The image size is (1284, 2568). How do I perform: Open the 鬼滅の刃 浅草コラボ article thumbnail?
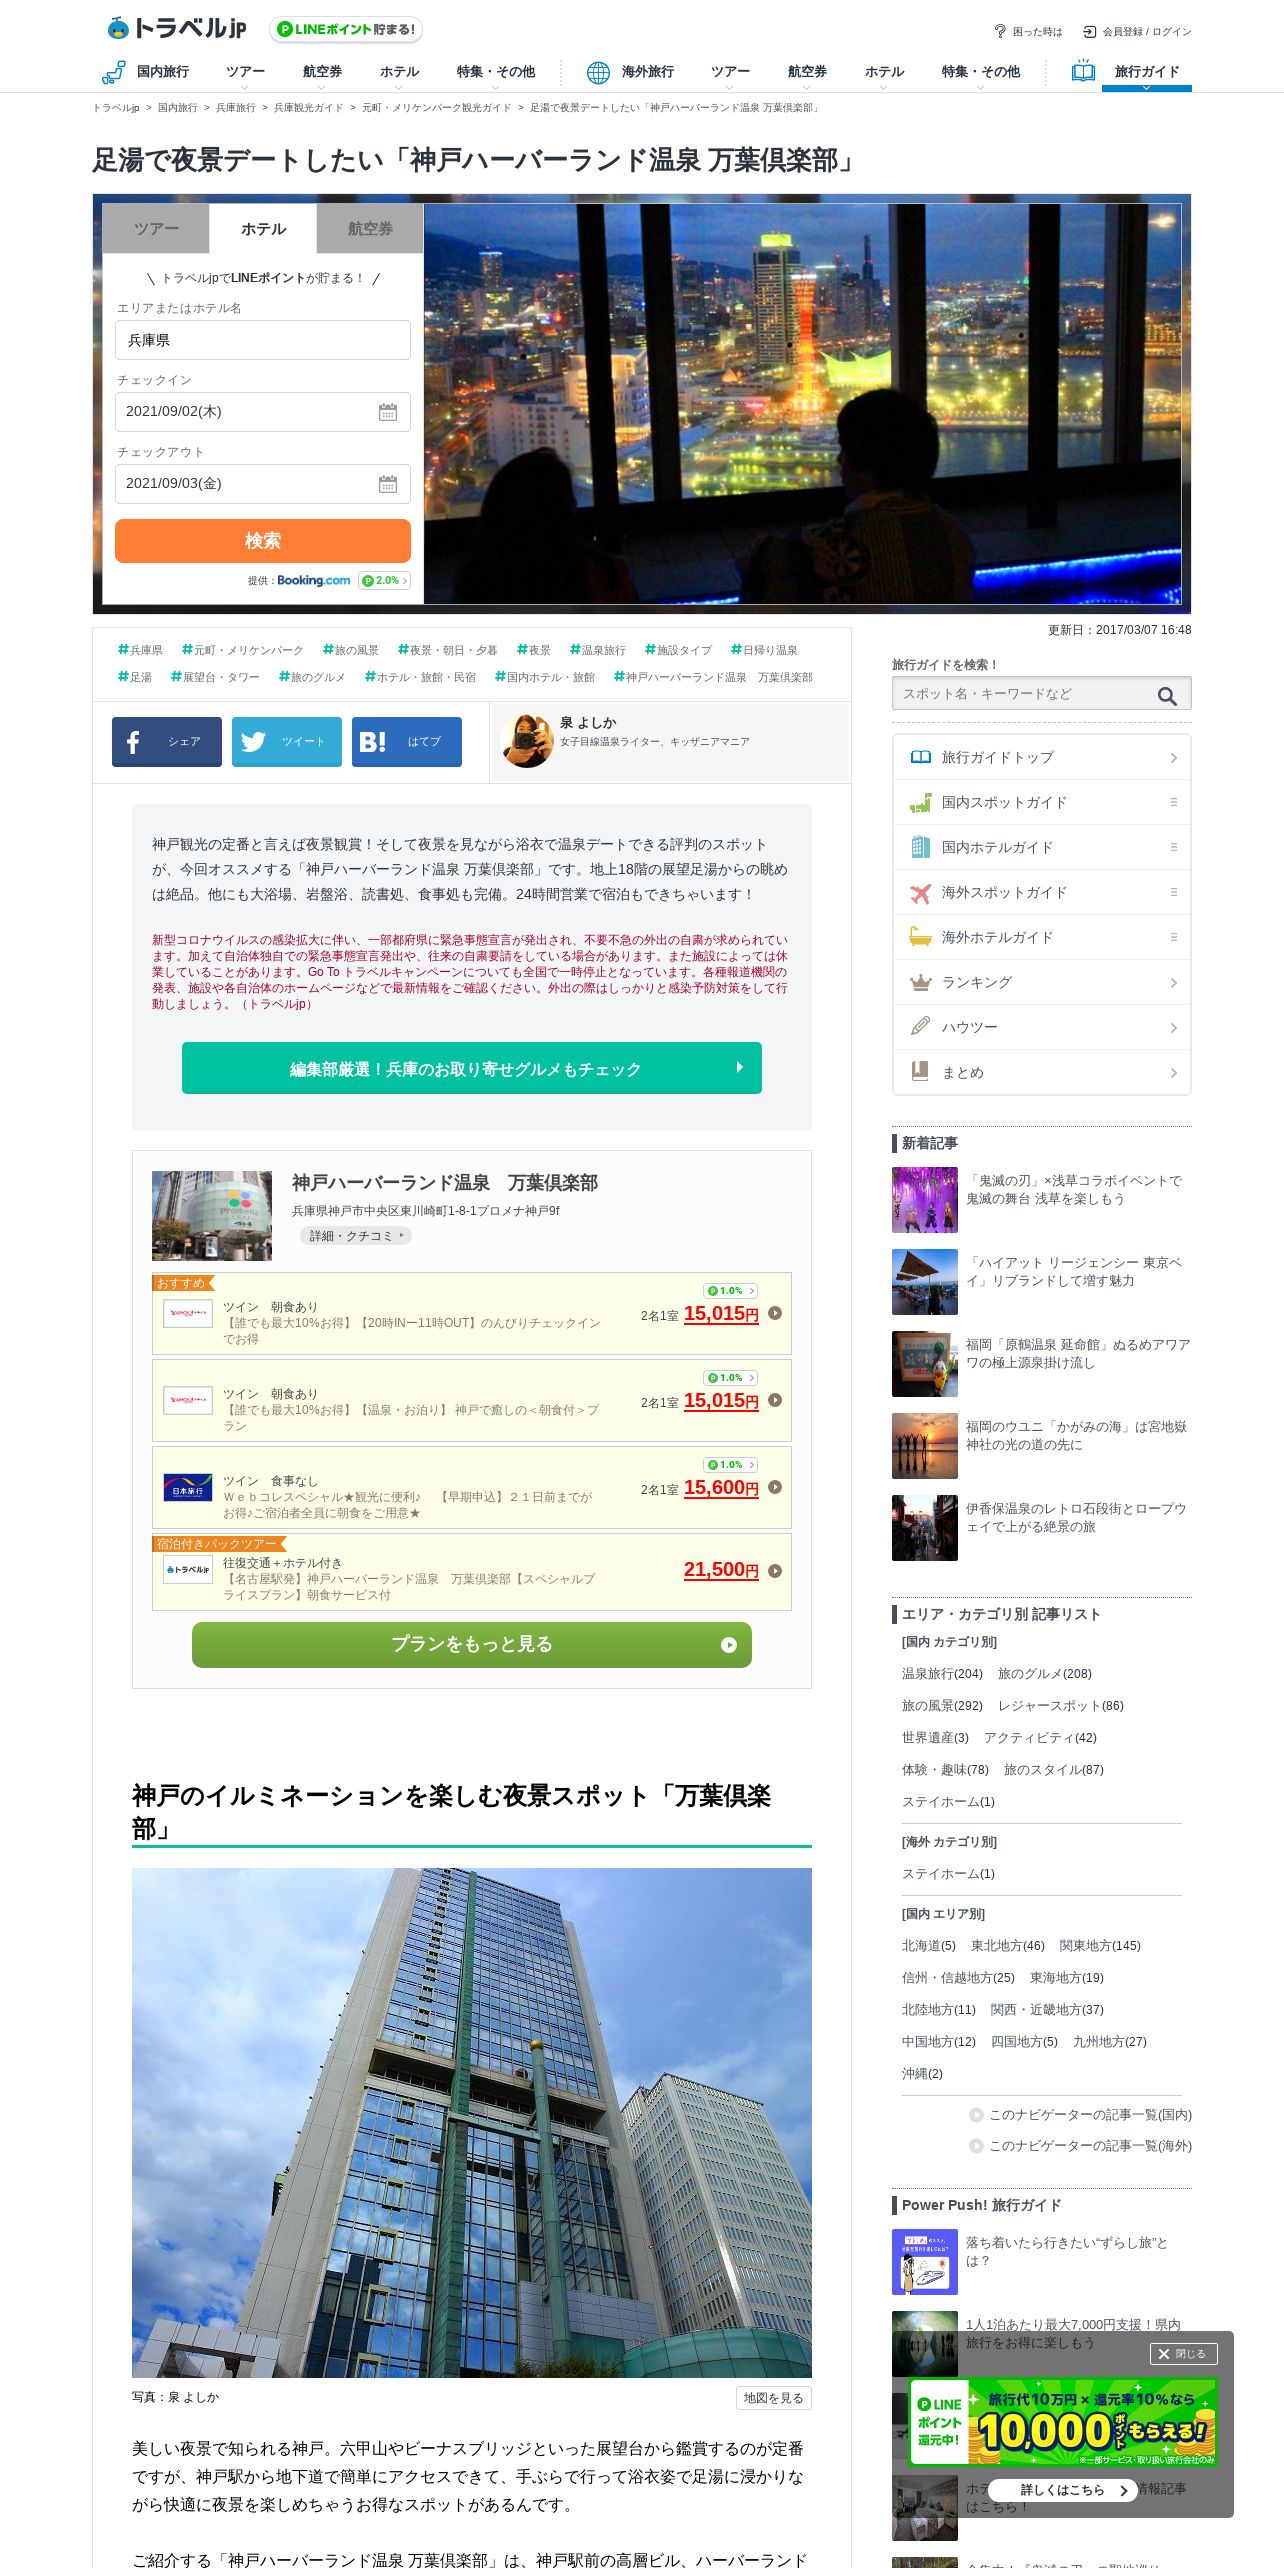coord(925,1200)
